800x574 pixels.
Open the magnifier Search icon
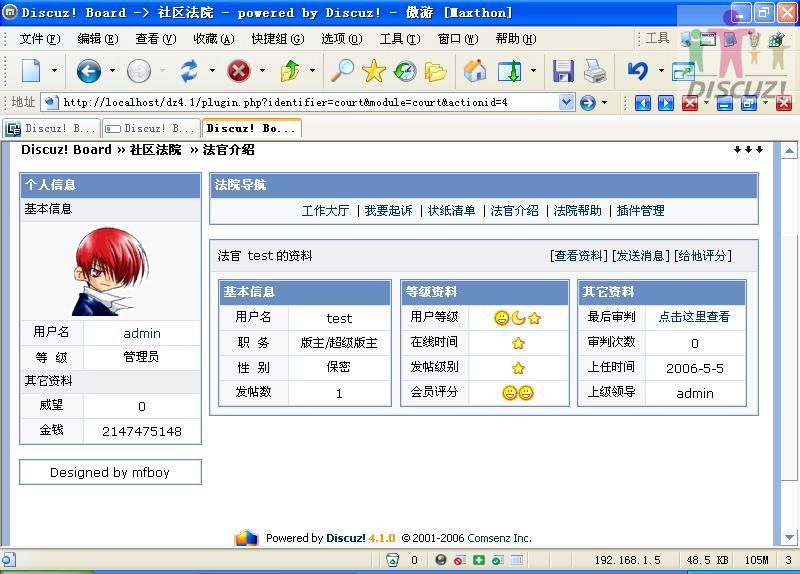point(342,70)
